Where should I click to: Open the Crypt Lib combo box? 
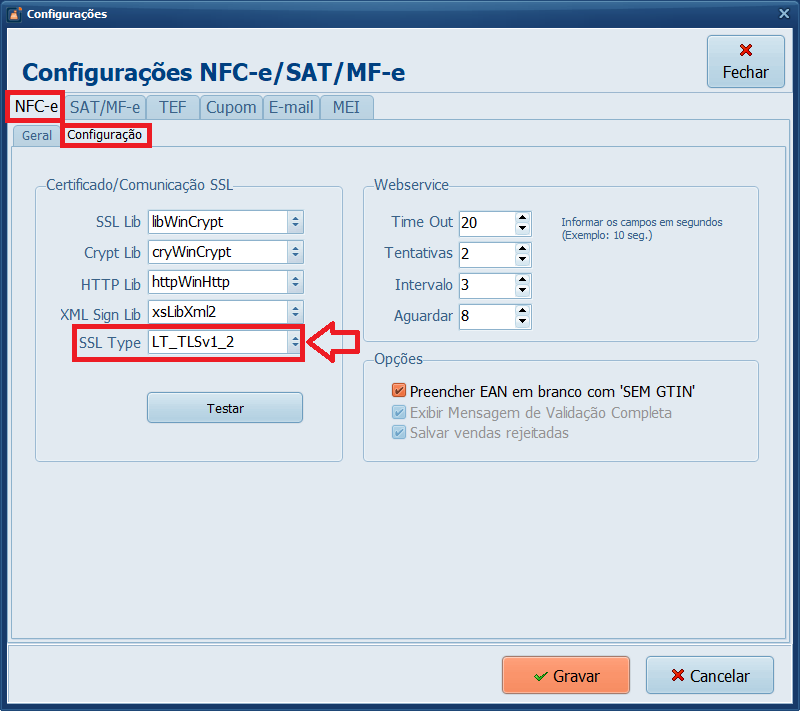pos(294,252)
